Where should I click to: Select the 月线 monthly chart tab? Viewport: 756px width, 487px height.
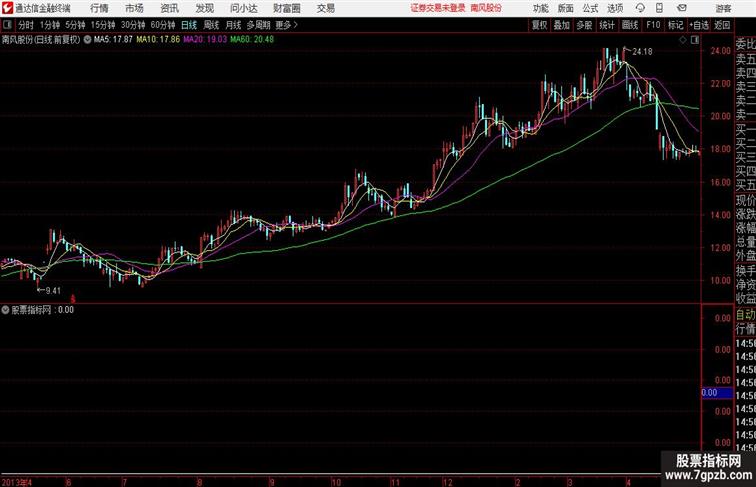[233, 25]
